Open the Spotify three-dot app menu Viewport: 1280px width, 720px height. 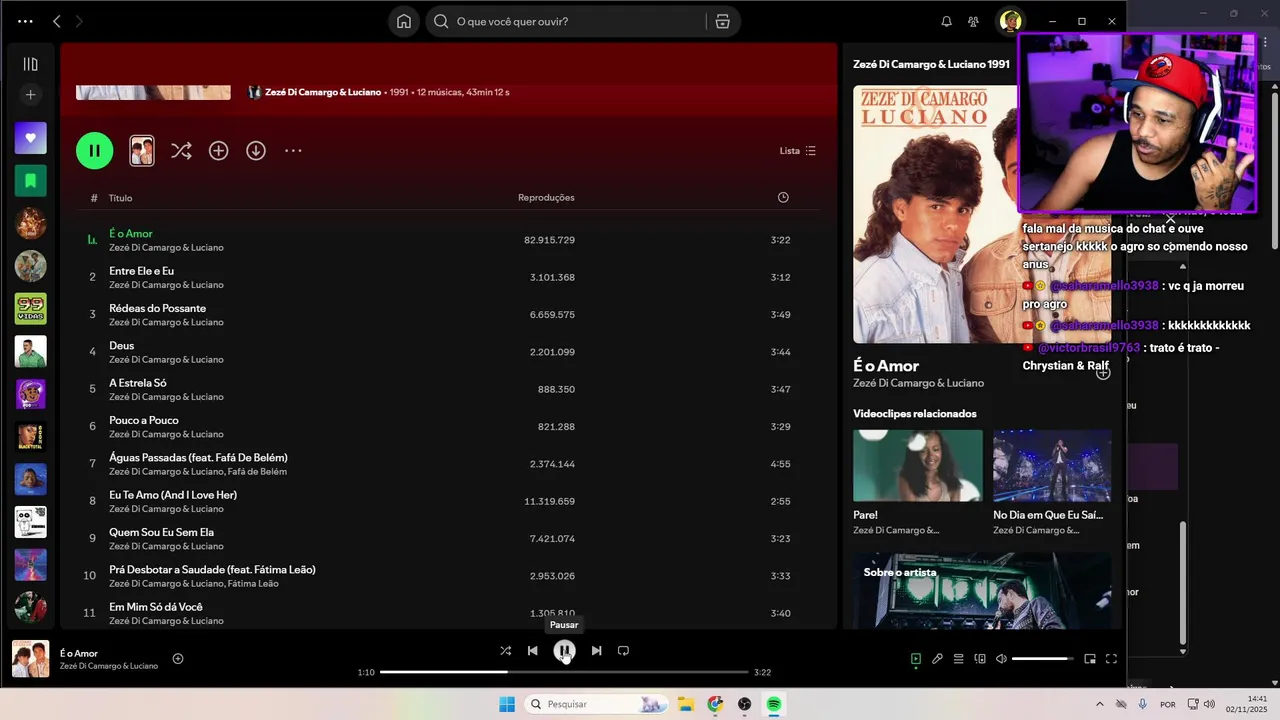25,21
